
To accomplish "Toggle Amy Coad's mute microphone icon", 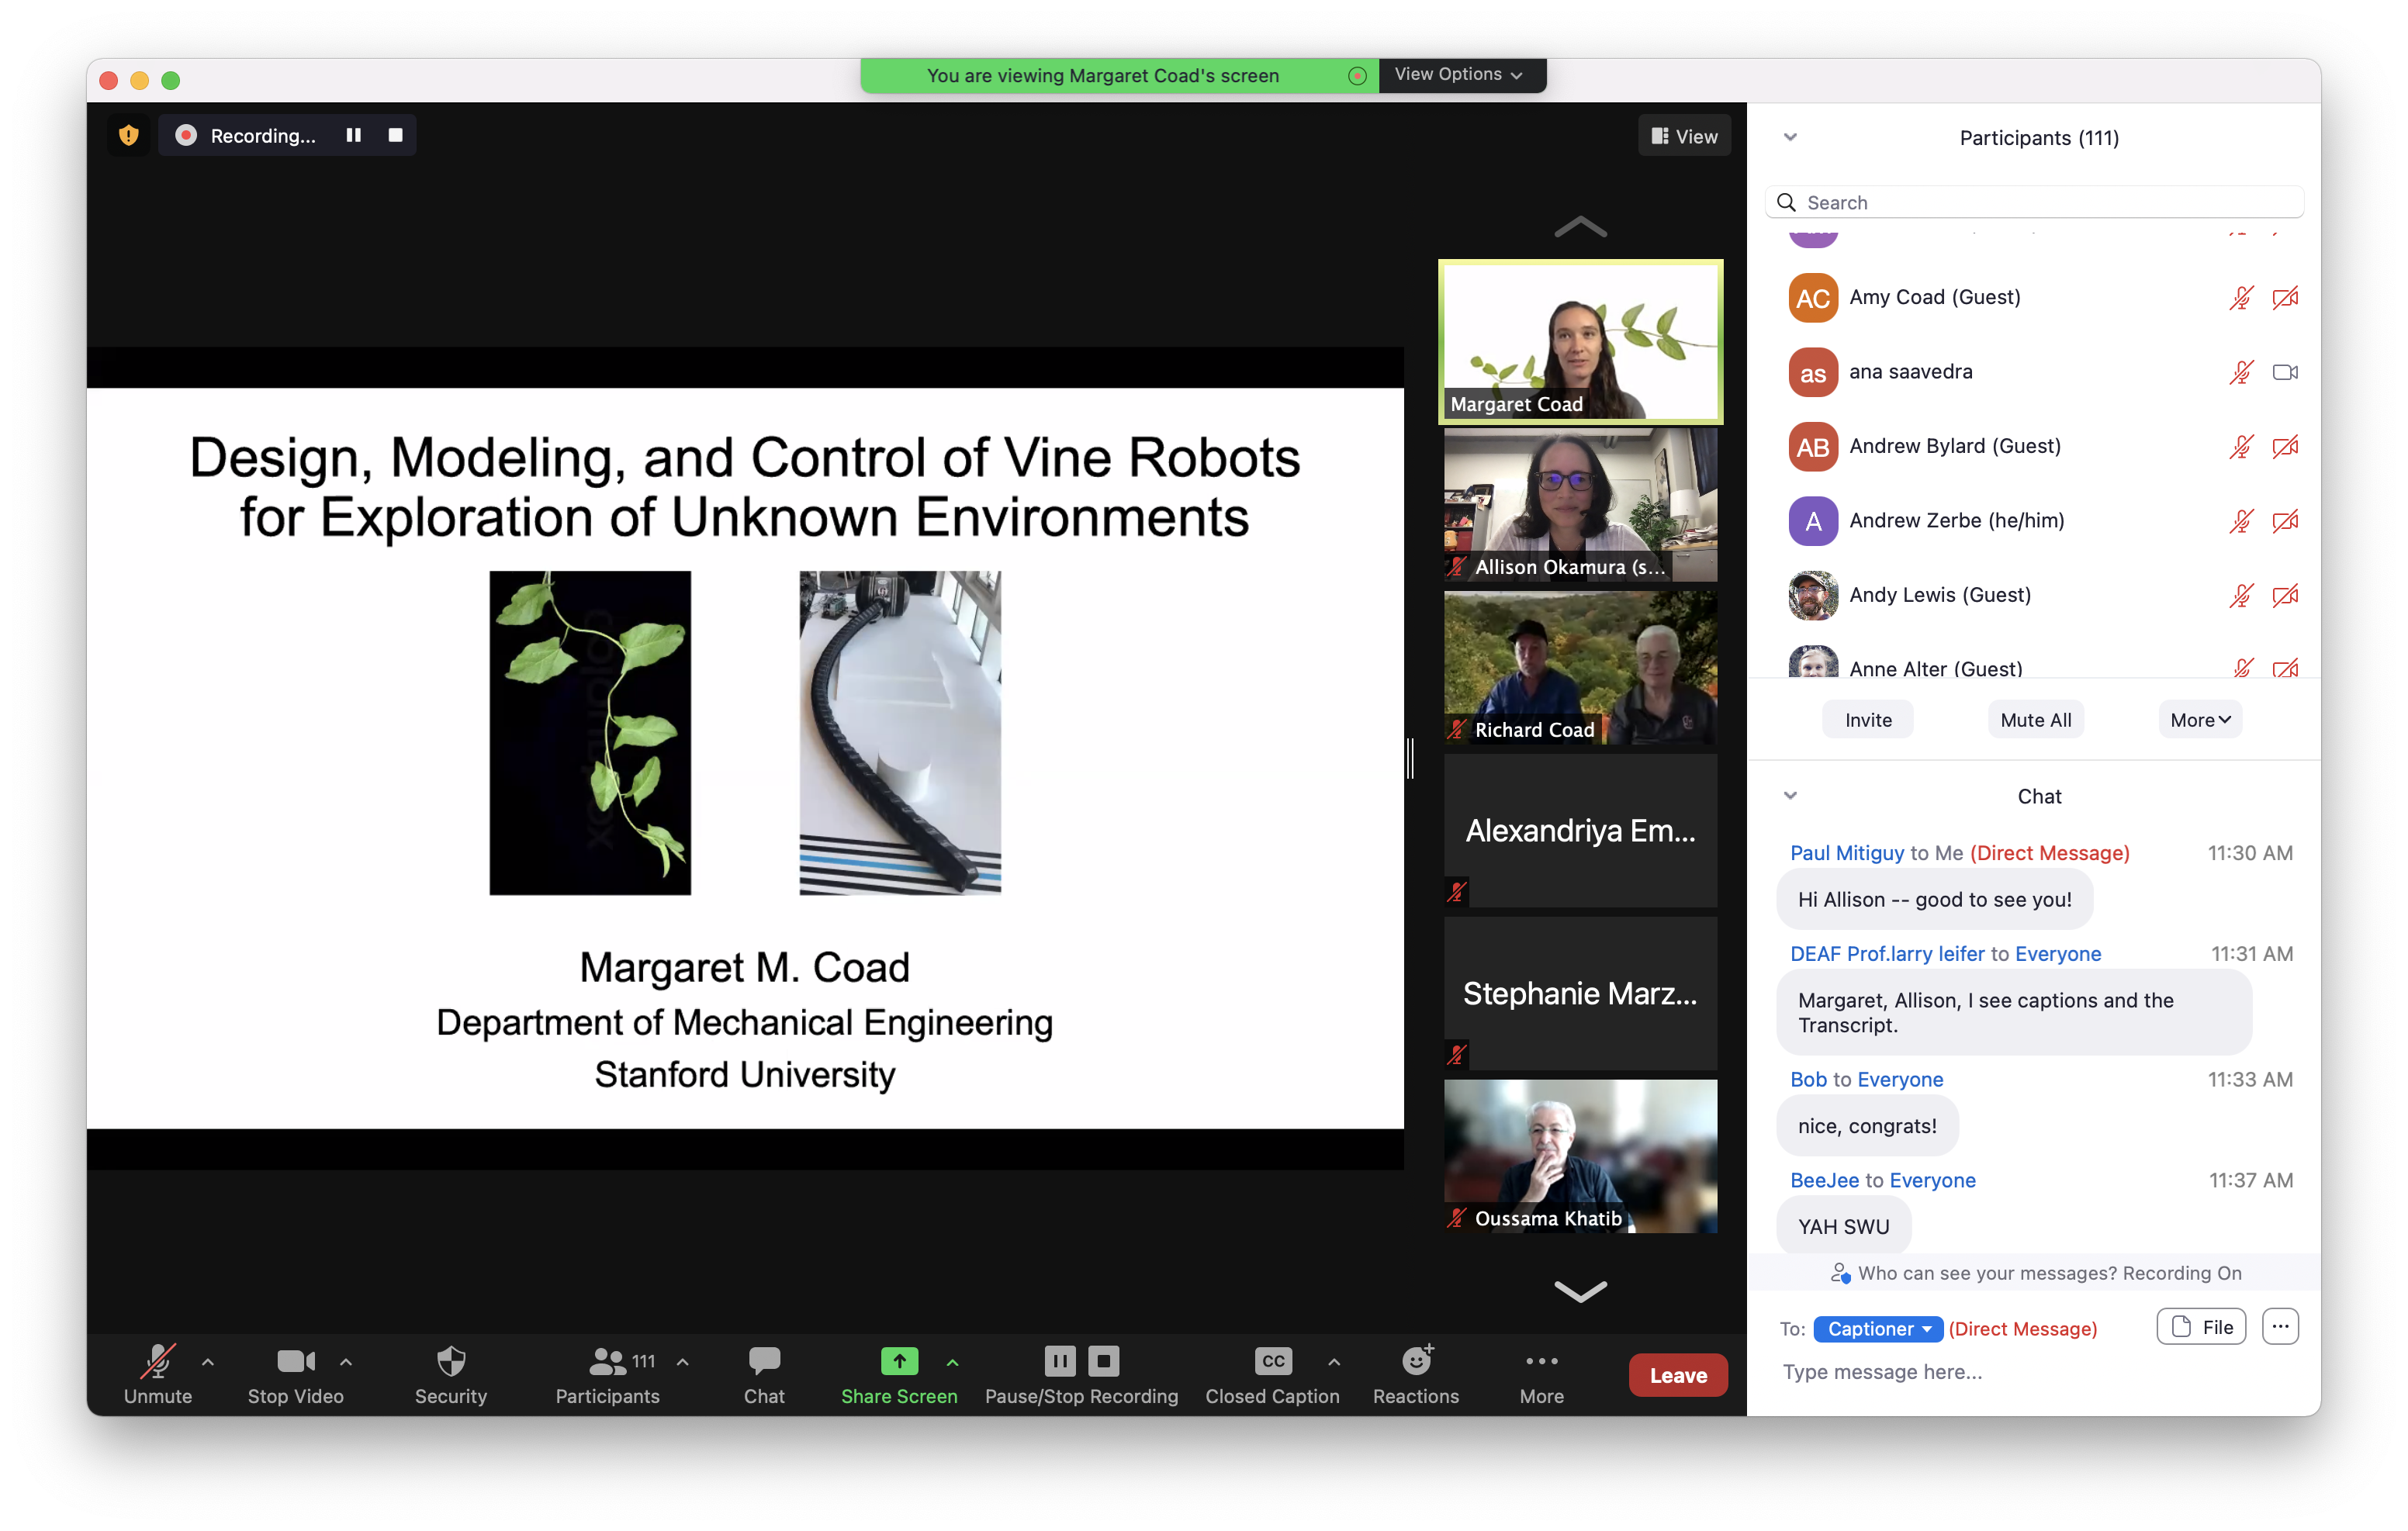I will point(2241,298).
